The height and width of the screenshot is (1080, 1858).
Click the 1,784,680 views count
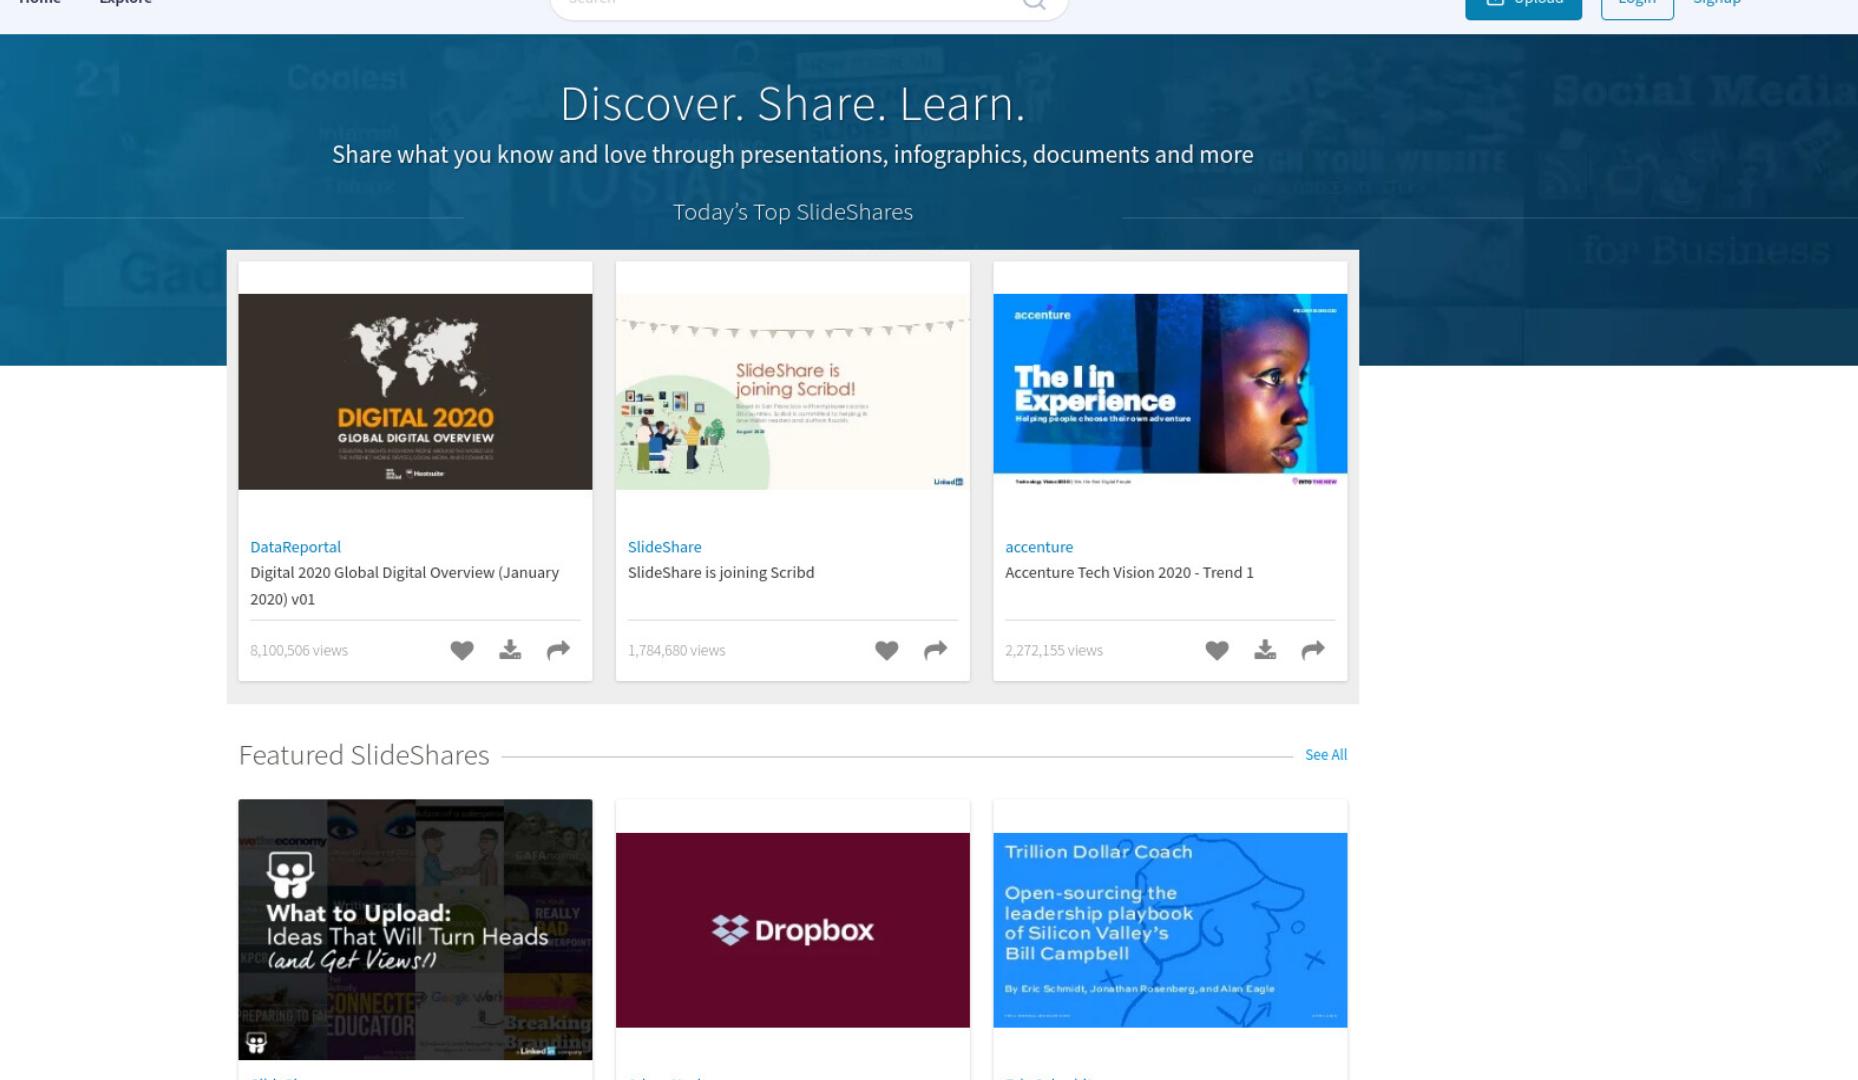676,651
